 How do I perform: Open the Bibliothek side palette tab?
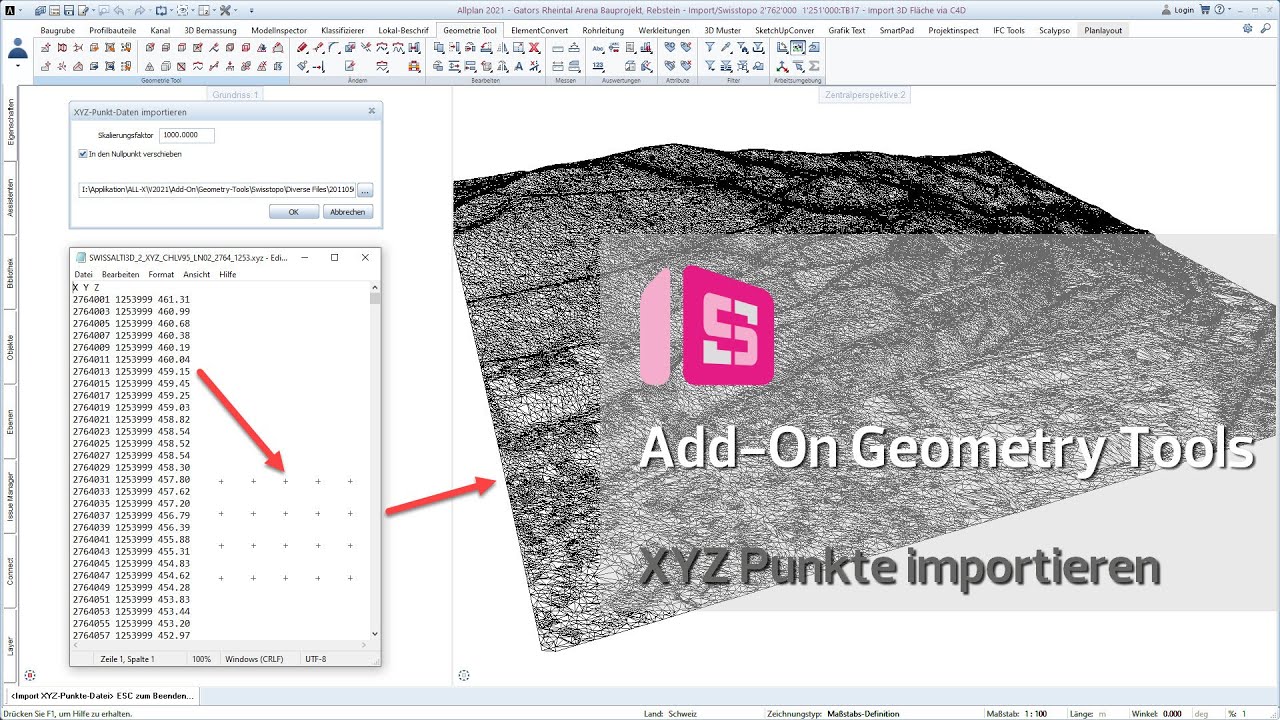[10, 274]
